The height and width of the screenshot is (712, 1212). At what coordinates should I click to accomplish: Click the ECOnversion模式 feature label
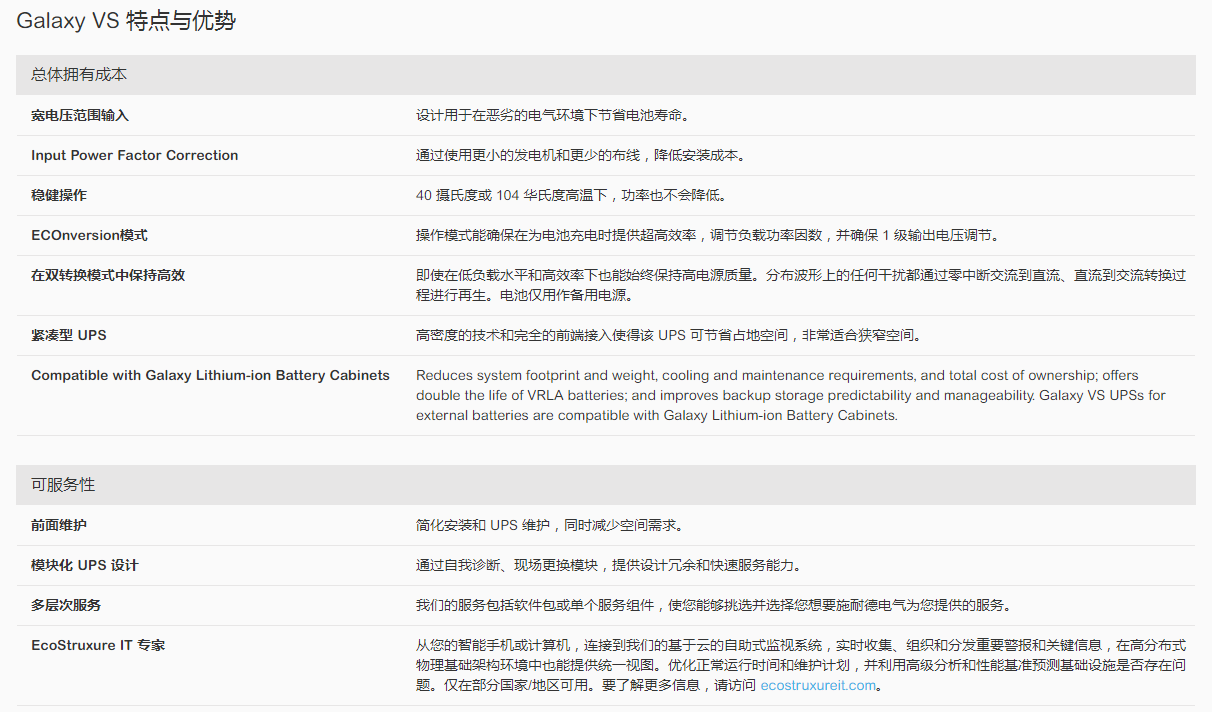[89, 236]
